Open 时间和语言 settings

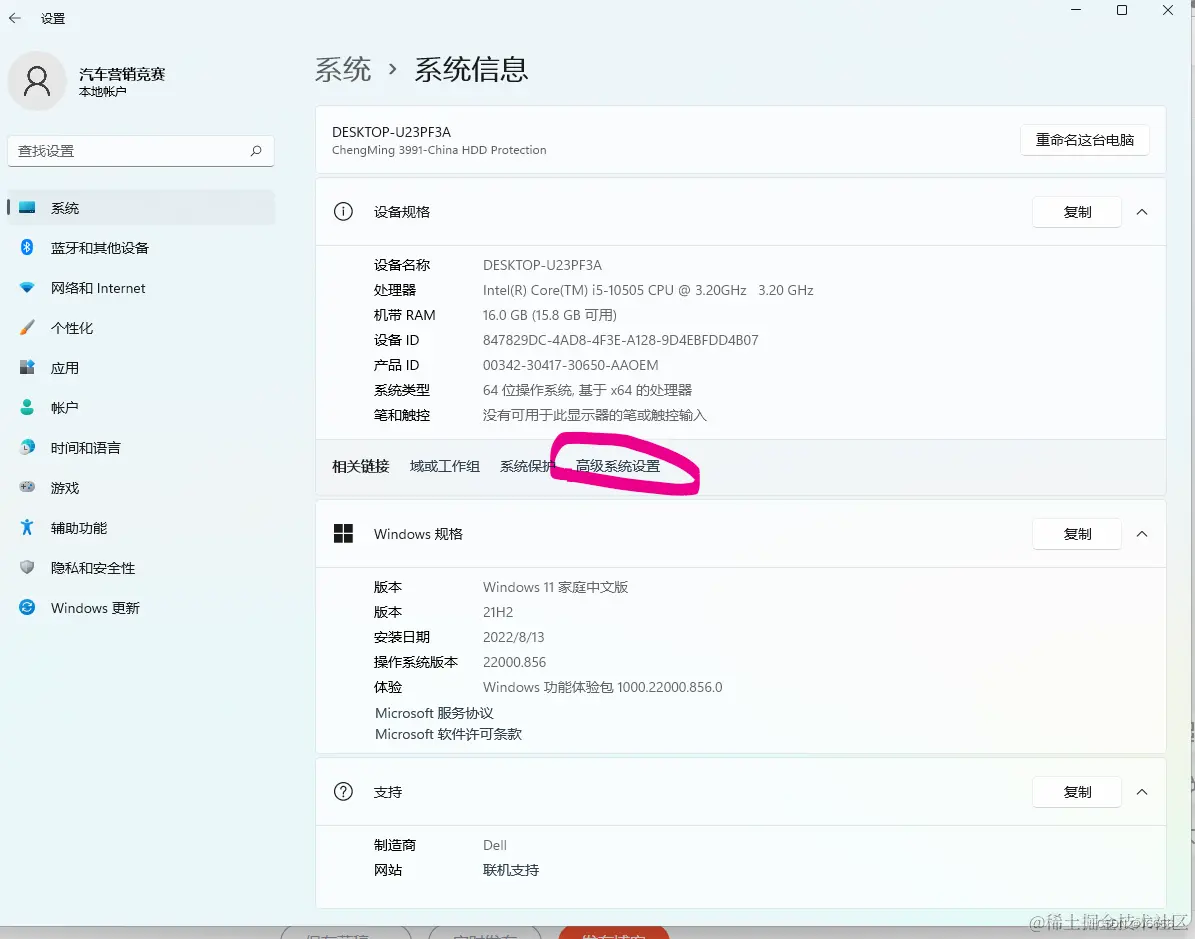click(x=141, y=448)
